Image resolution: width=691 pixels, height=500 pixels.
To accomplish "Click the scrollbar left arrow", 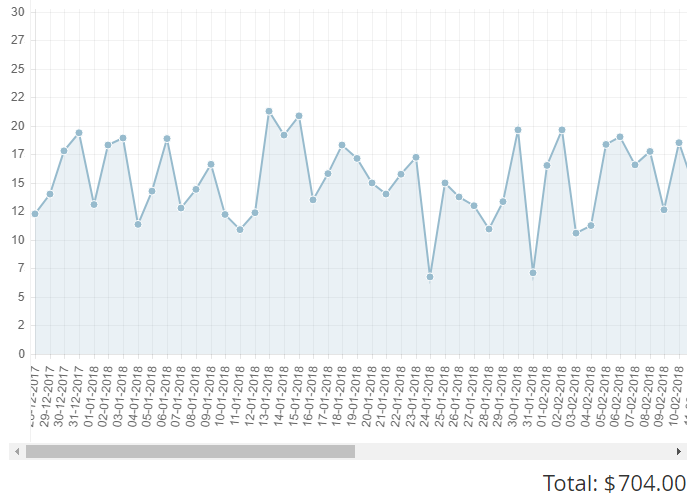I will (x=17, y=452).
